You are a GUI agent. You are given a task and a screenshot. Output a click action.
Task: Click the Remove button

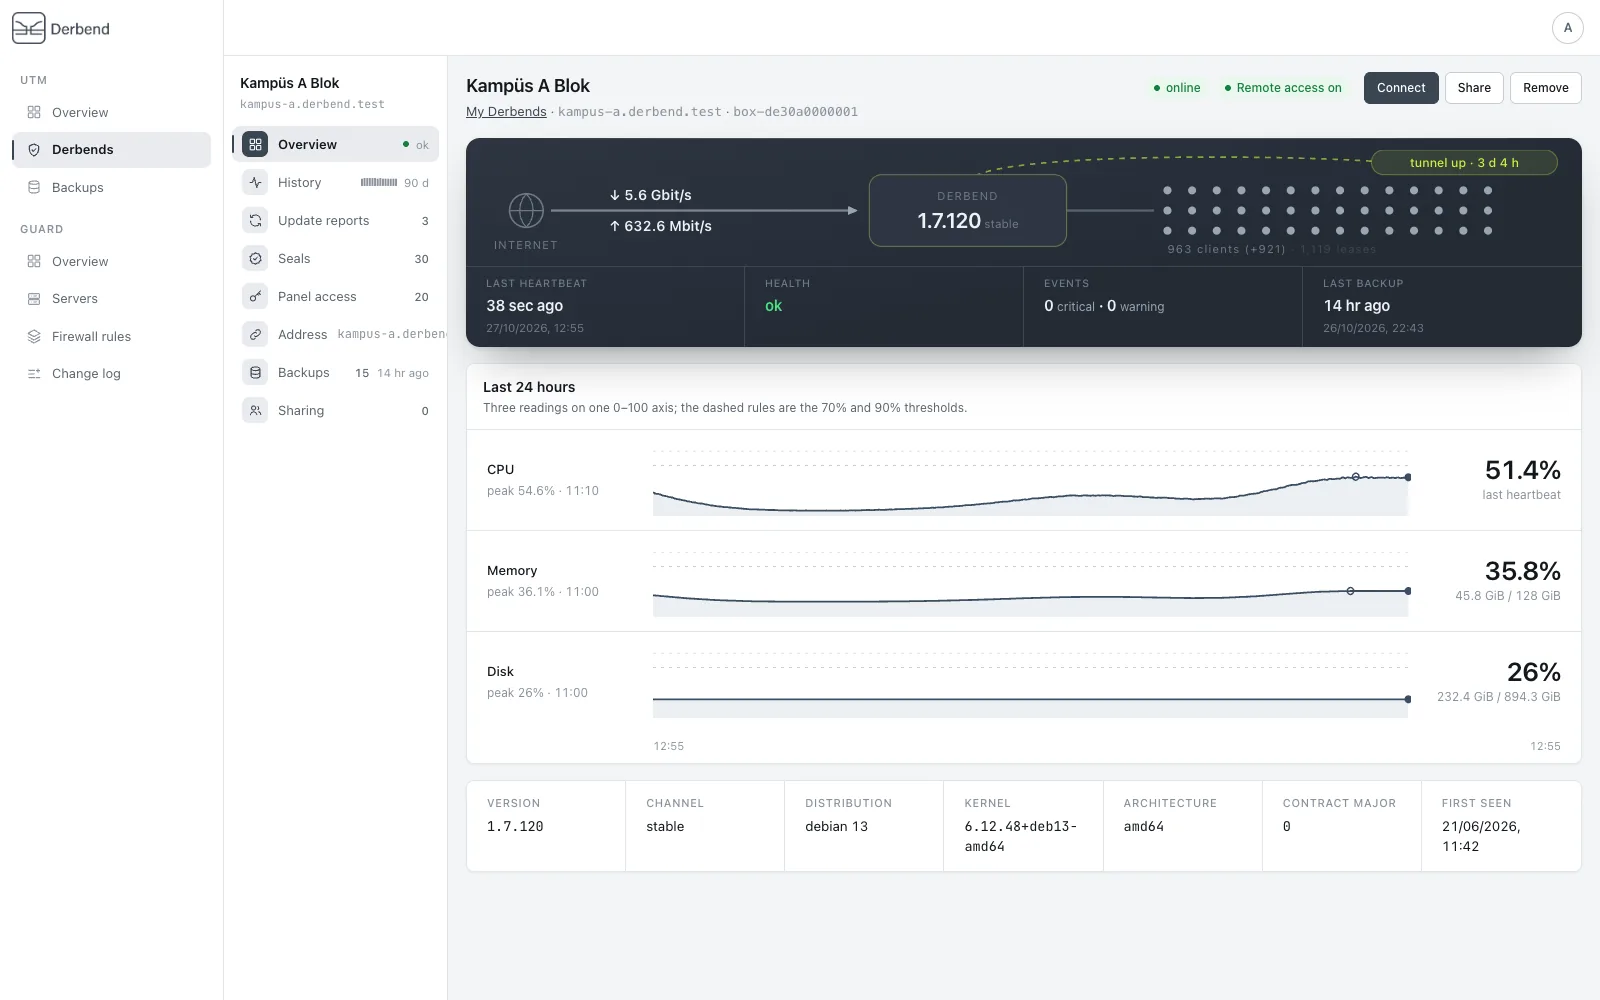(x=1545, y=88)
